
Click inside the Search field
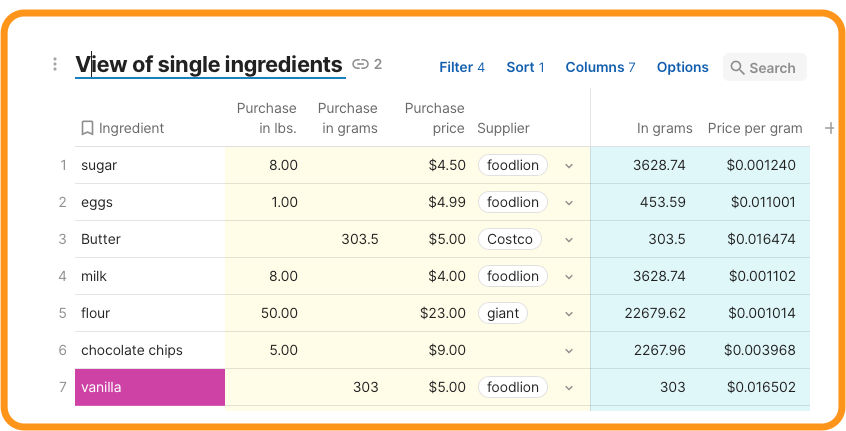(772, 68)
